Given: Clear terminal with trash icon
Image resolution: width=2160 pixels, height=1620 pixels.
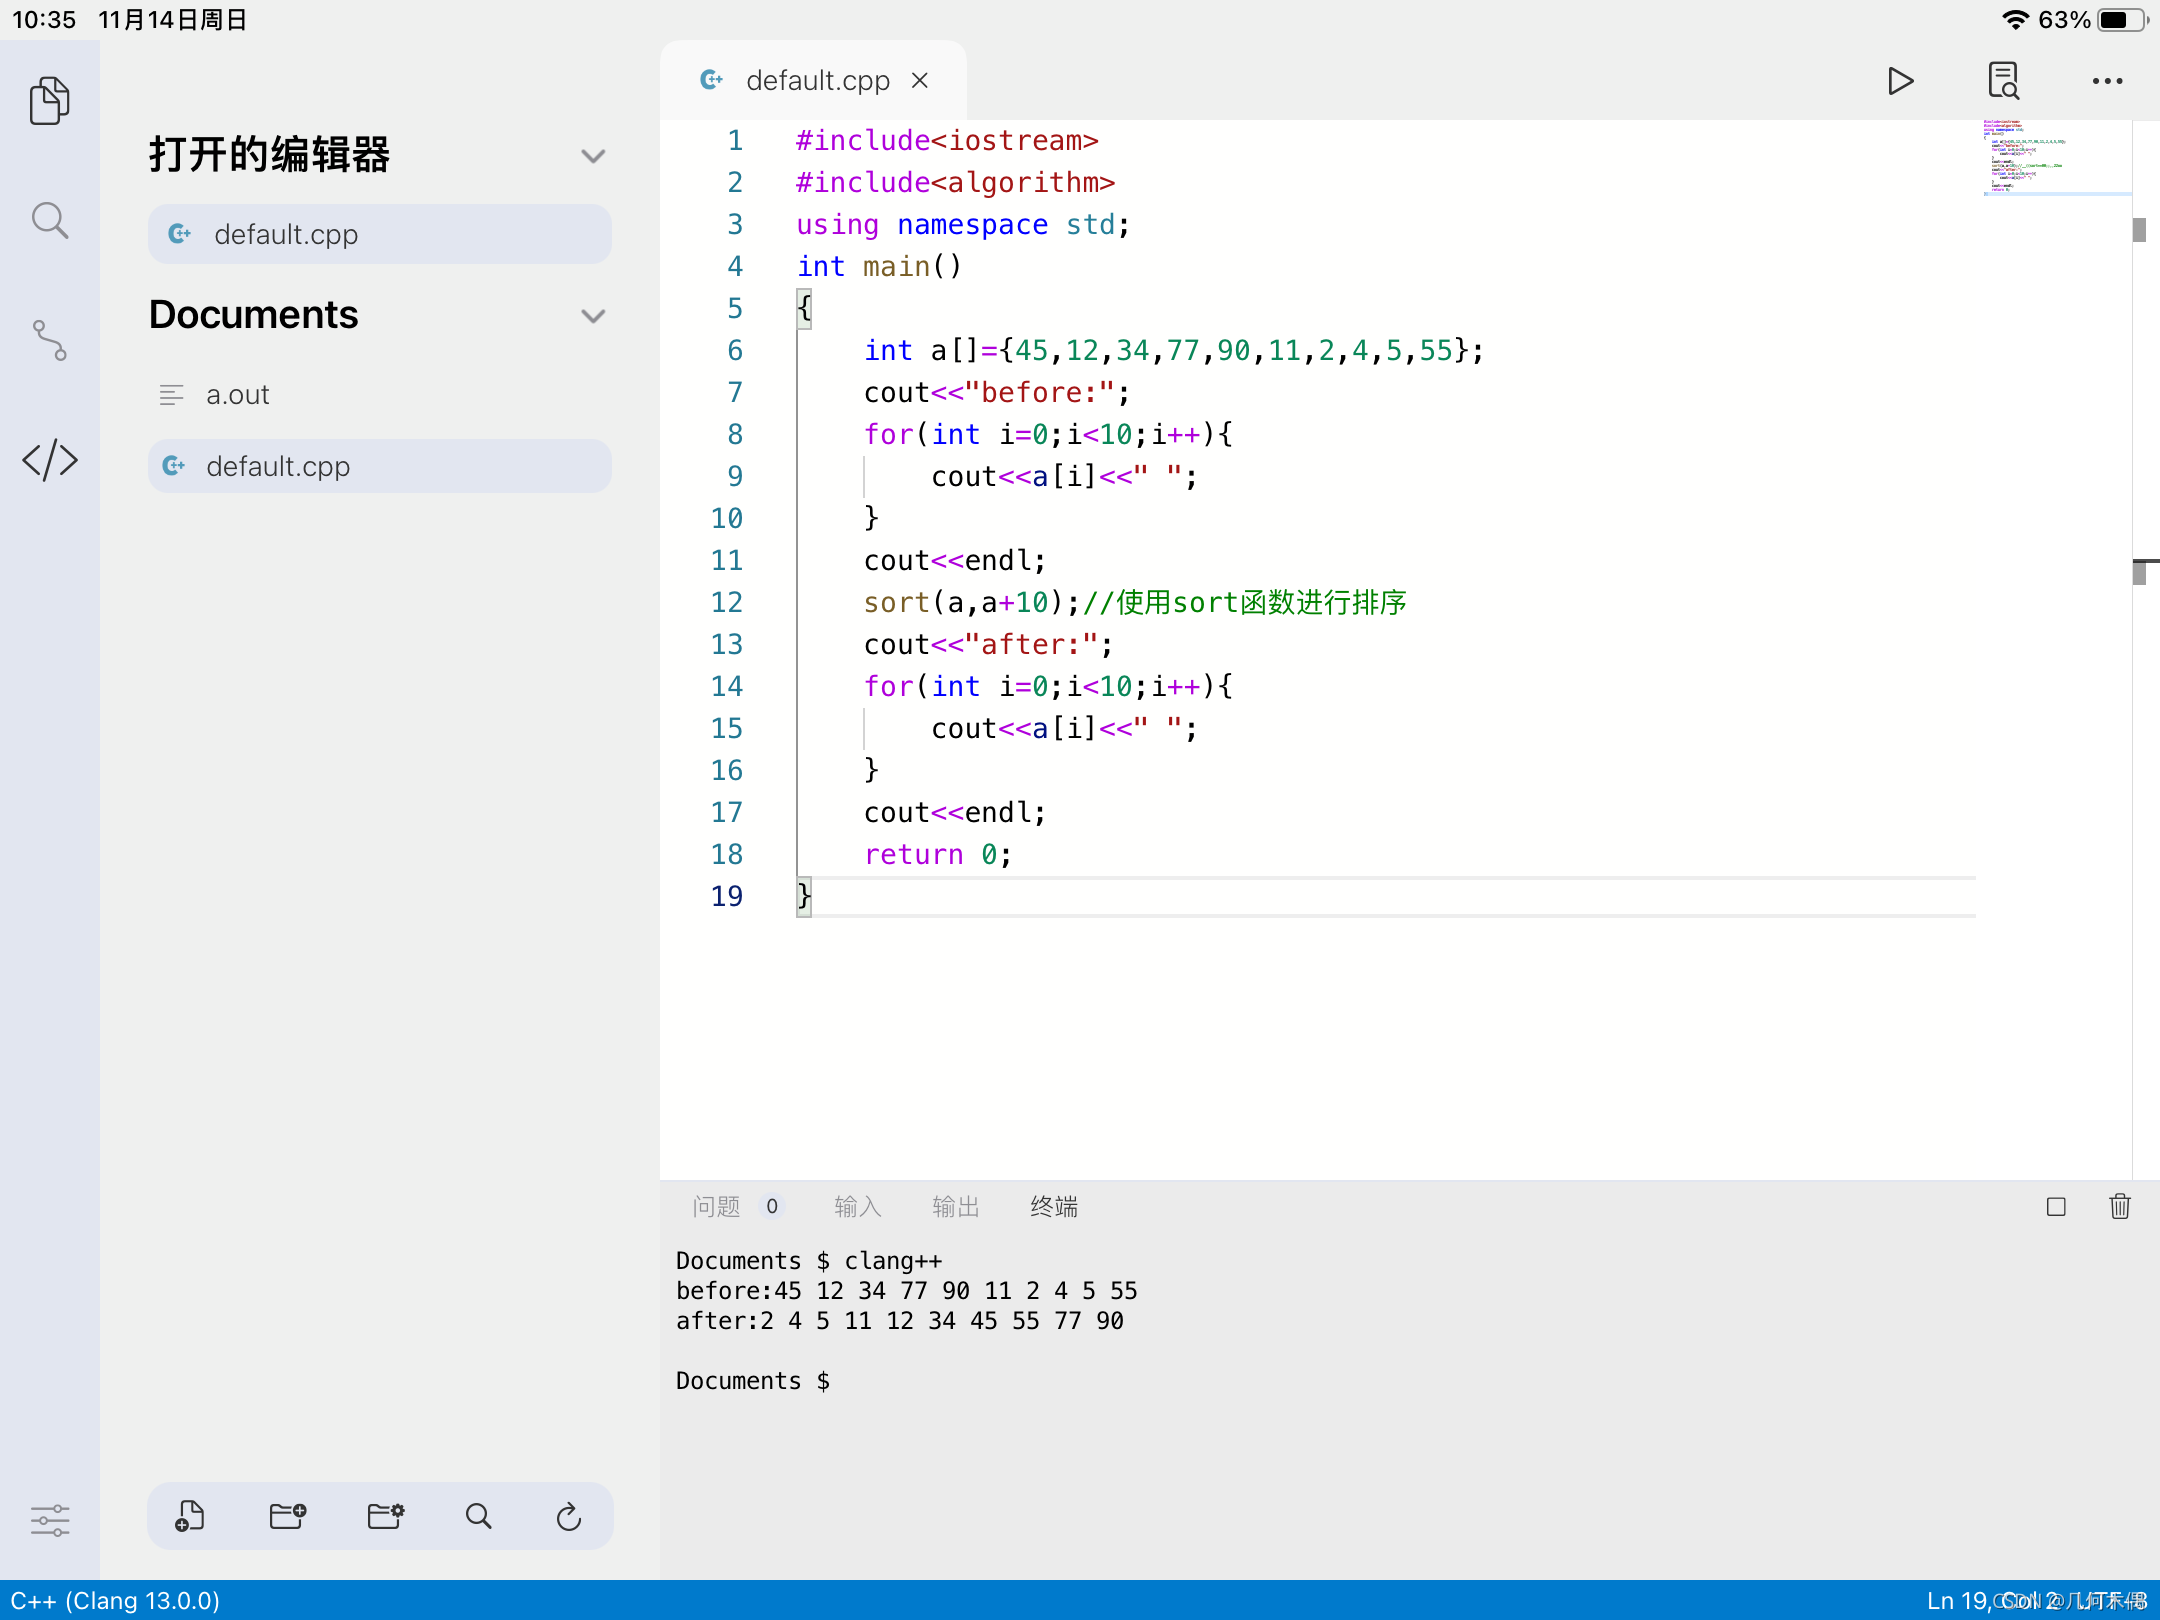Looking at the screenshot, I should pos(2119,1206).
